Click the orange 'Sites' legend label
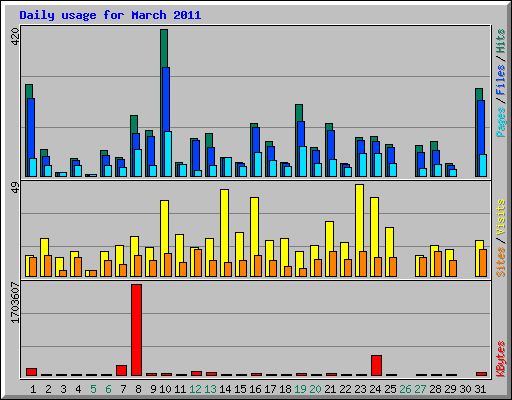The image size is (512, 400). tap(500, 262)
